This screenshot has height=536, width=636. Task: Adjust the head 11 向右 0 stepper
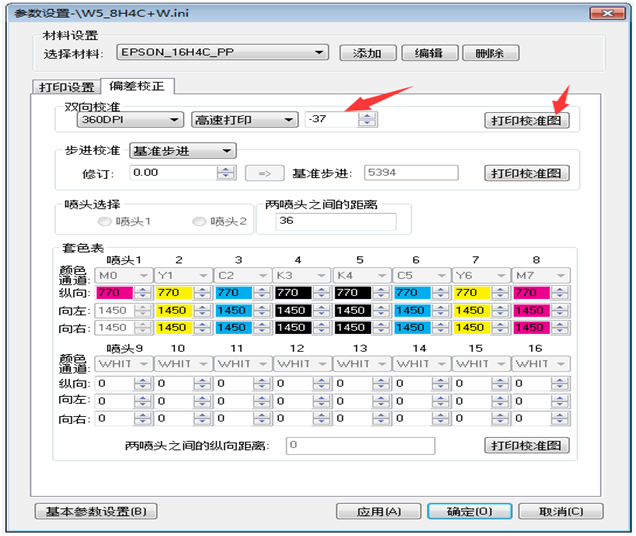pos(262,418)
